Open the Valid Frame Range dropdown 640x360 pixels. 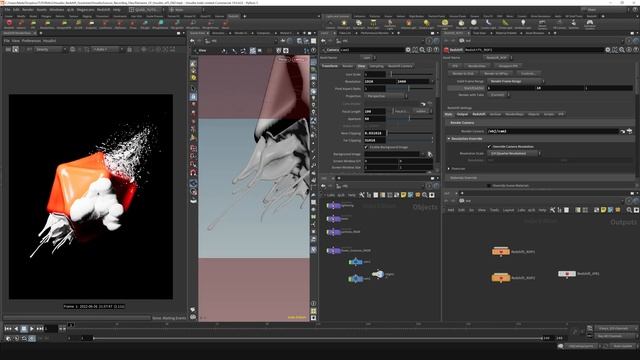tap(516, 81)
